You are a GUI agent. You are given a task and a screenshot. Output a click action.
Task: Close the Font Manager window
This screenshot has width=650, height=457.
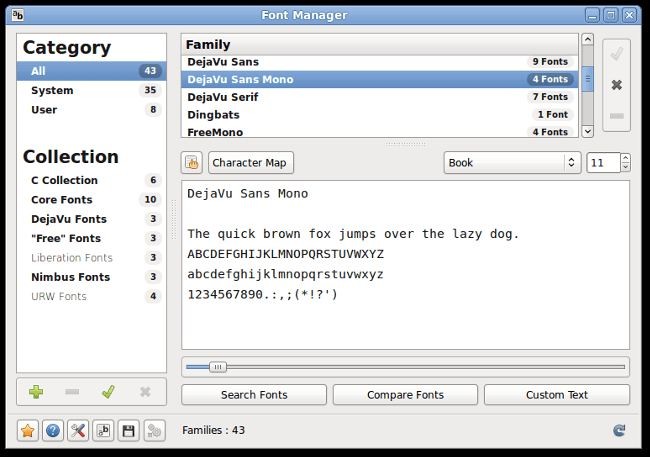coord(629,16)
